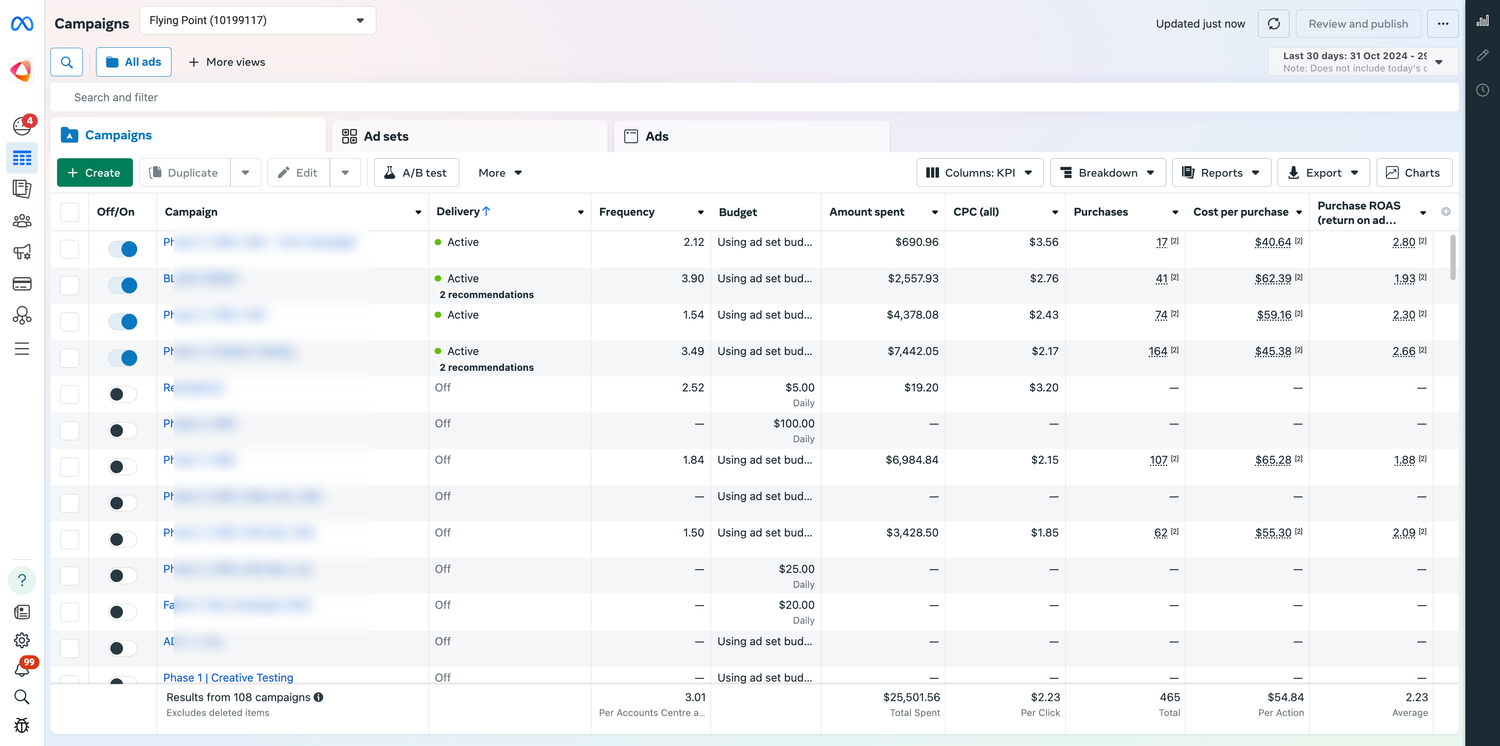Click Review and publish button

(1357, 24)
